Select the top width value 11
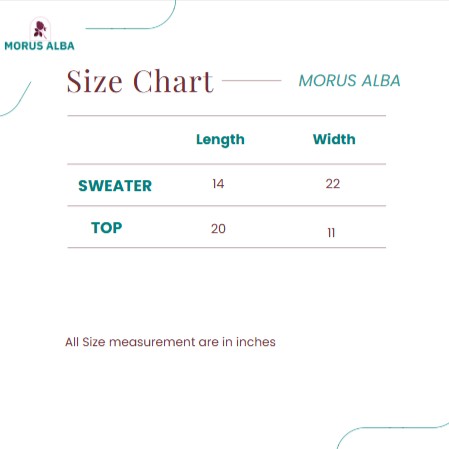 click(331, 233)
